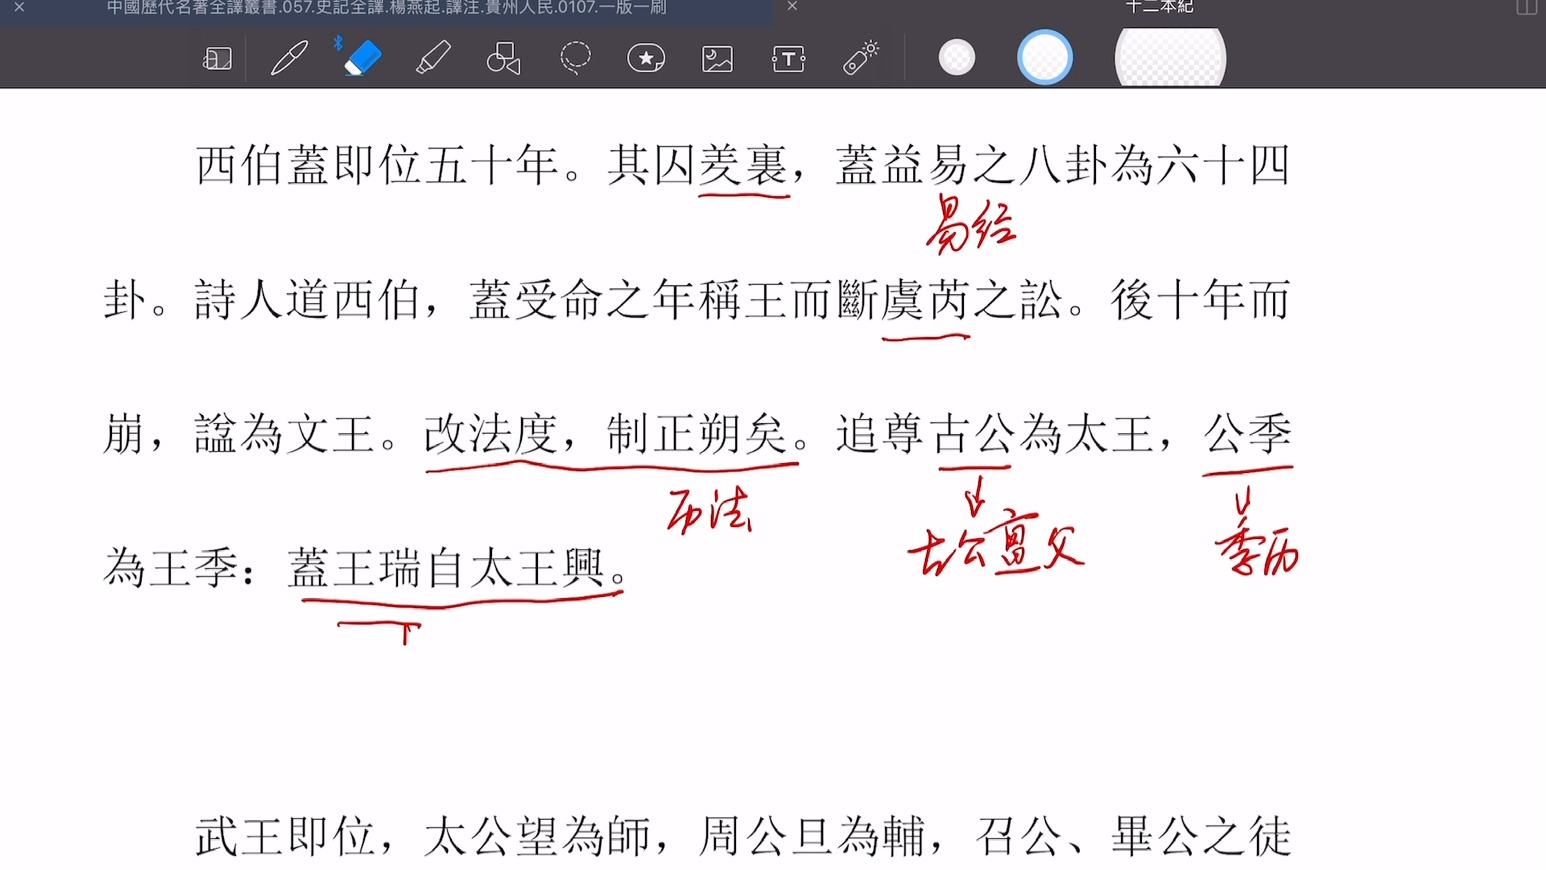Click the text 太公望為師
The width and height of the screenshot is (1546, 870).
[536, 836]
